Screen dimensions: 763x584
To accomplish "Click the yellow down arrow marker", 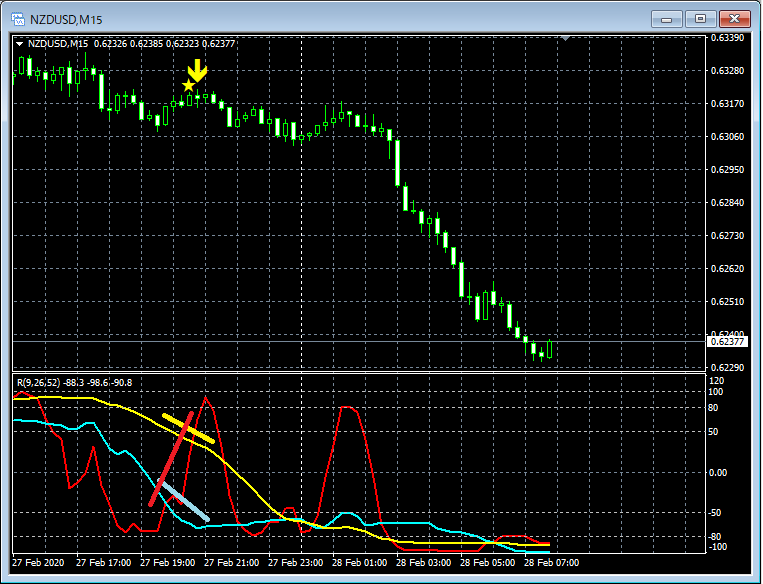I will click(198, 71).
